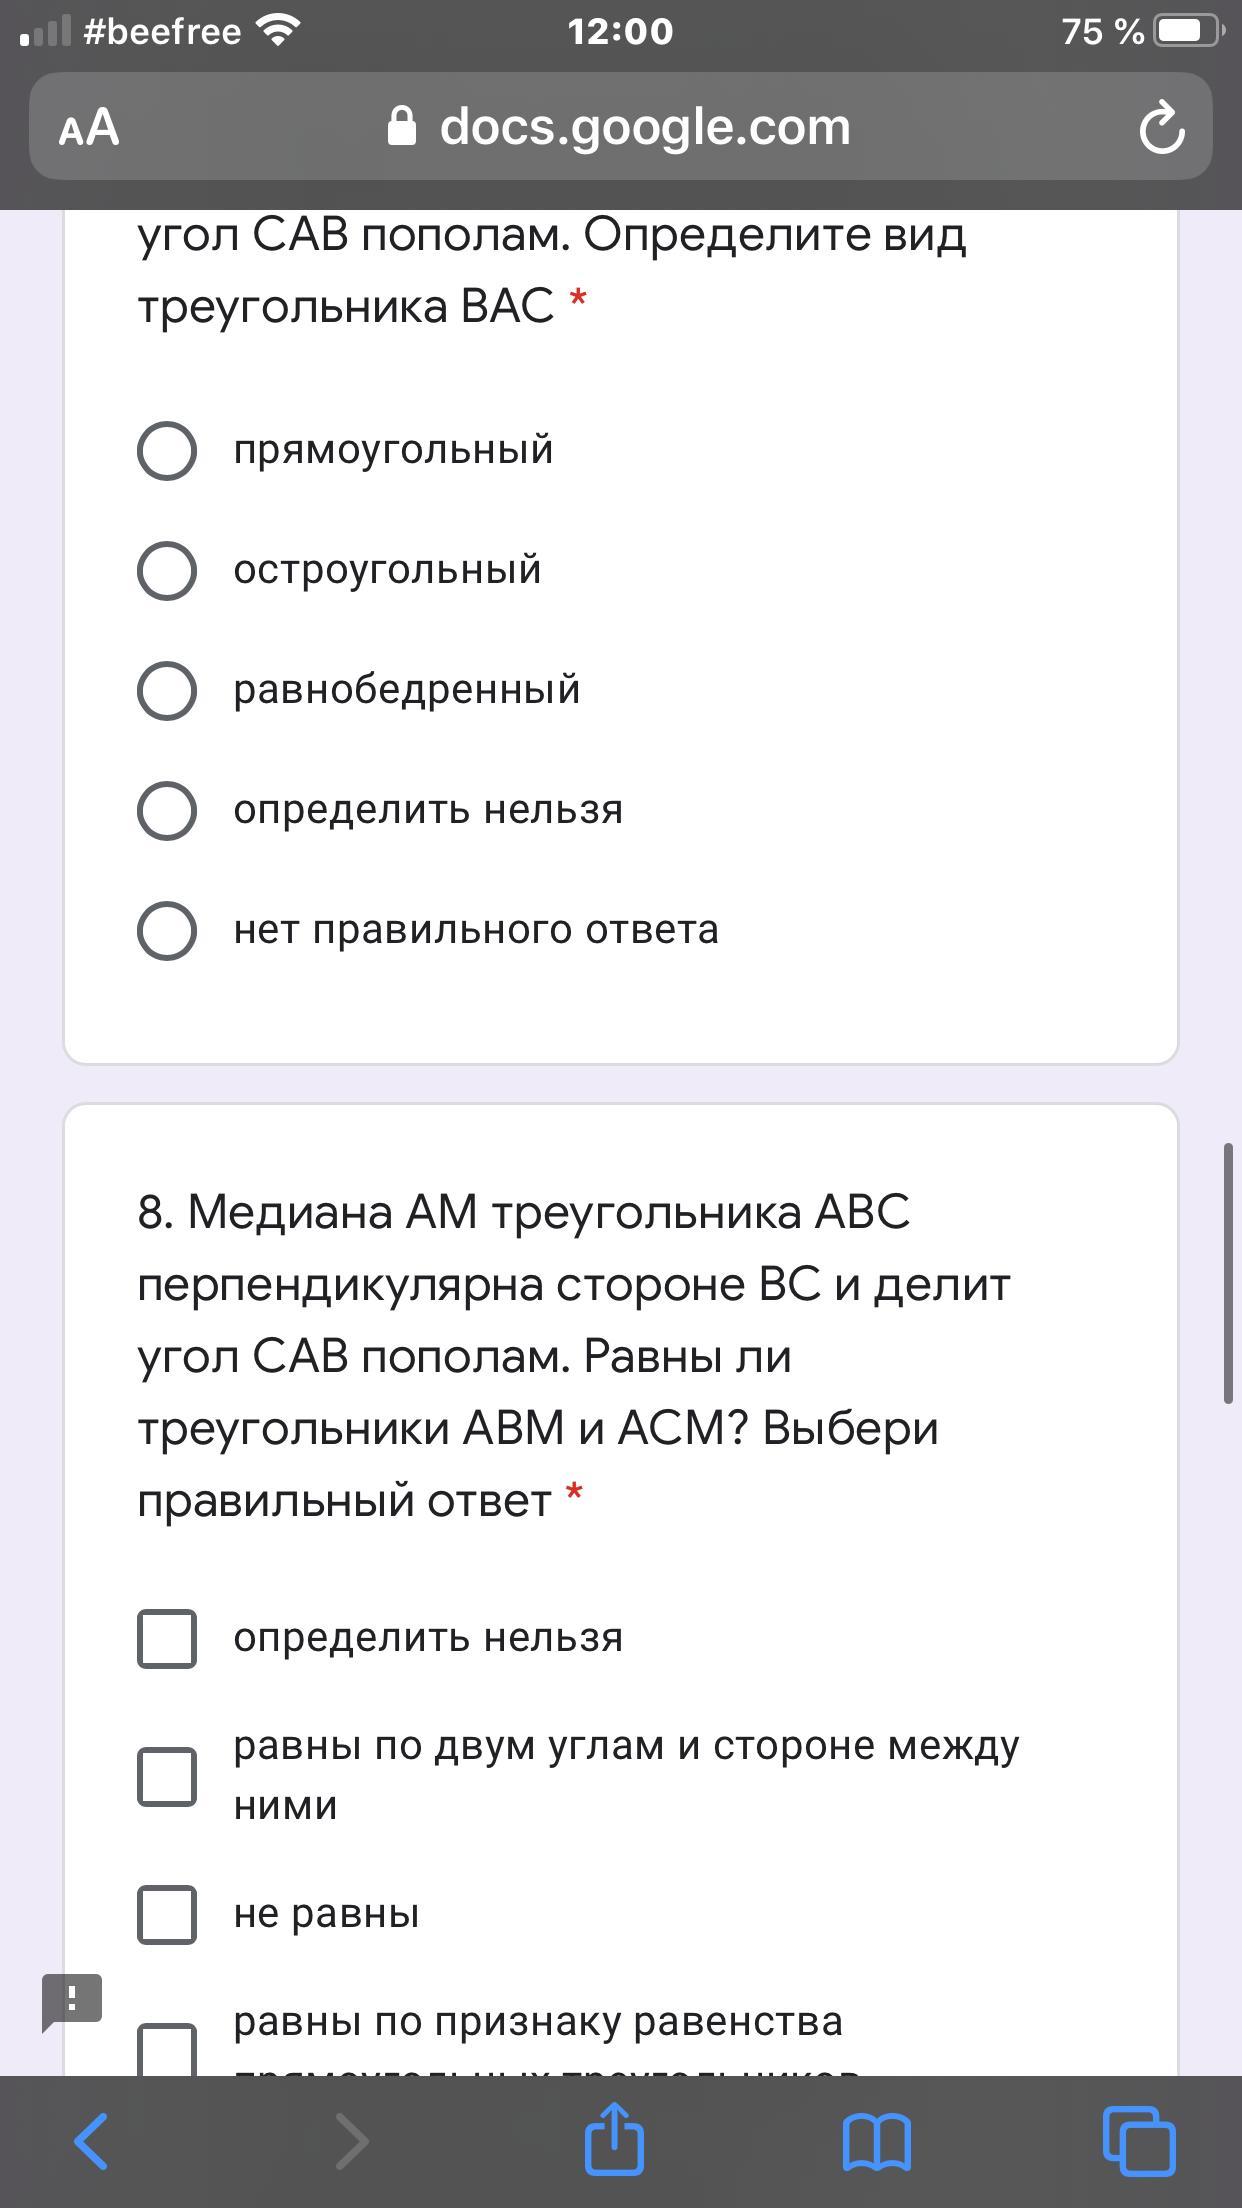Screen dimensions: 1242x2208
Task: Tap the Safari back arrow
Action: coord(91,2141)
